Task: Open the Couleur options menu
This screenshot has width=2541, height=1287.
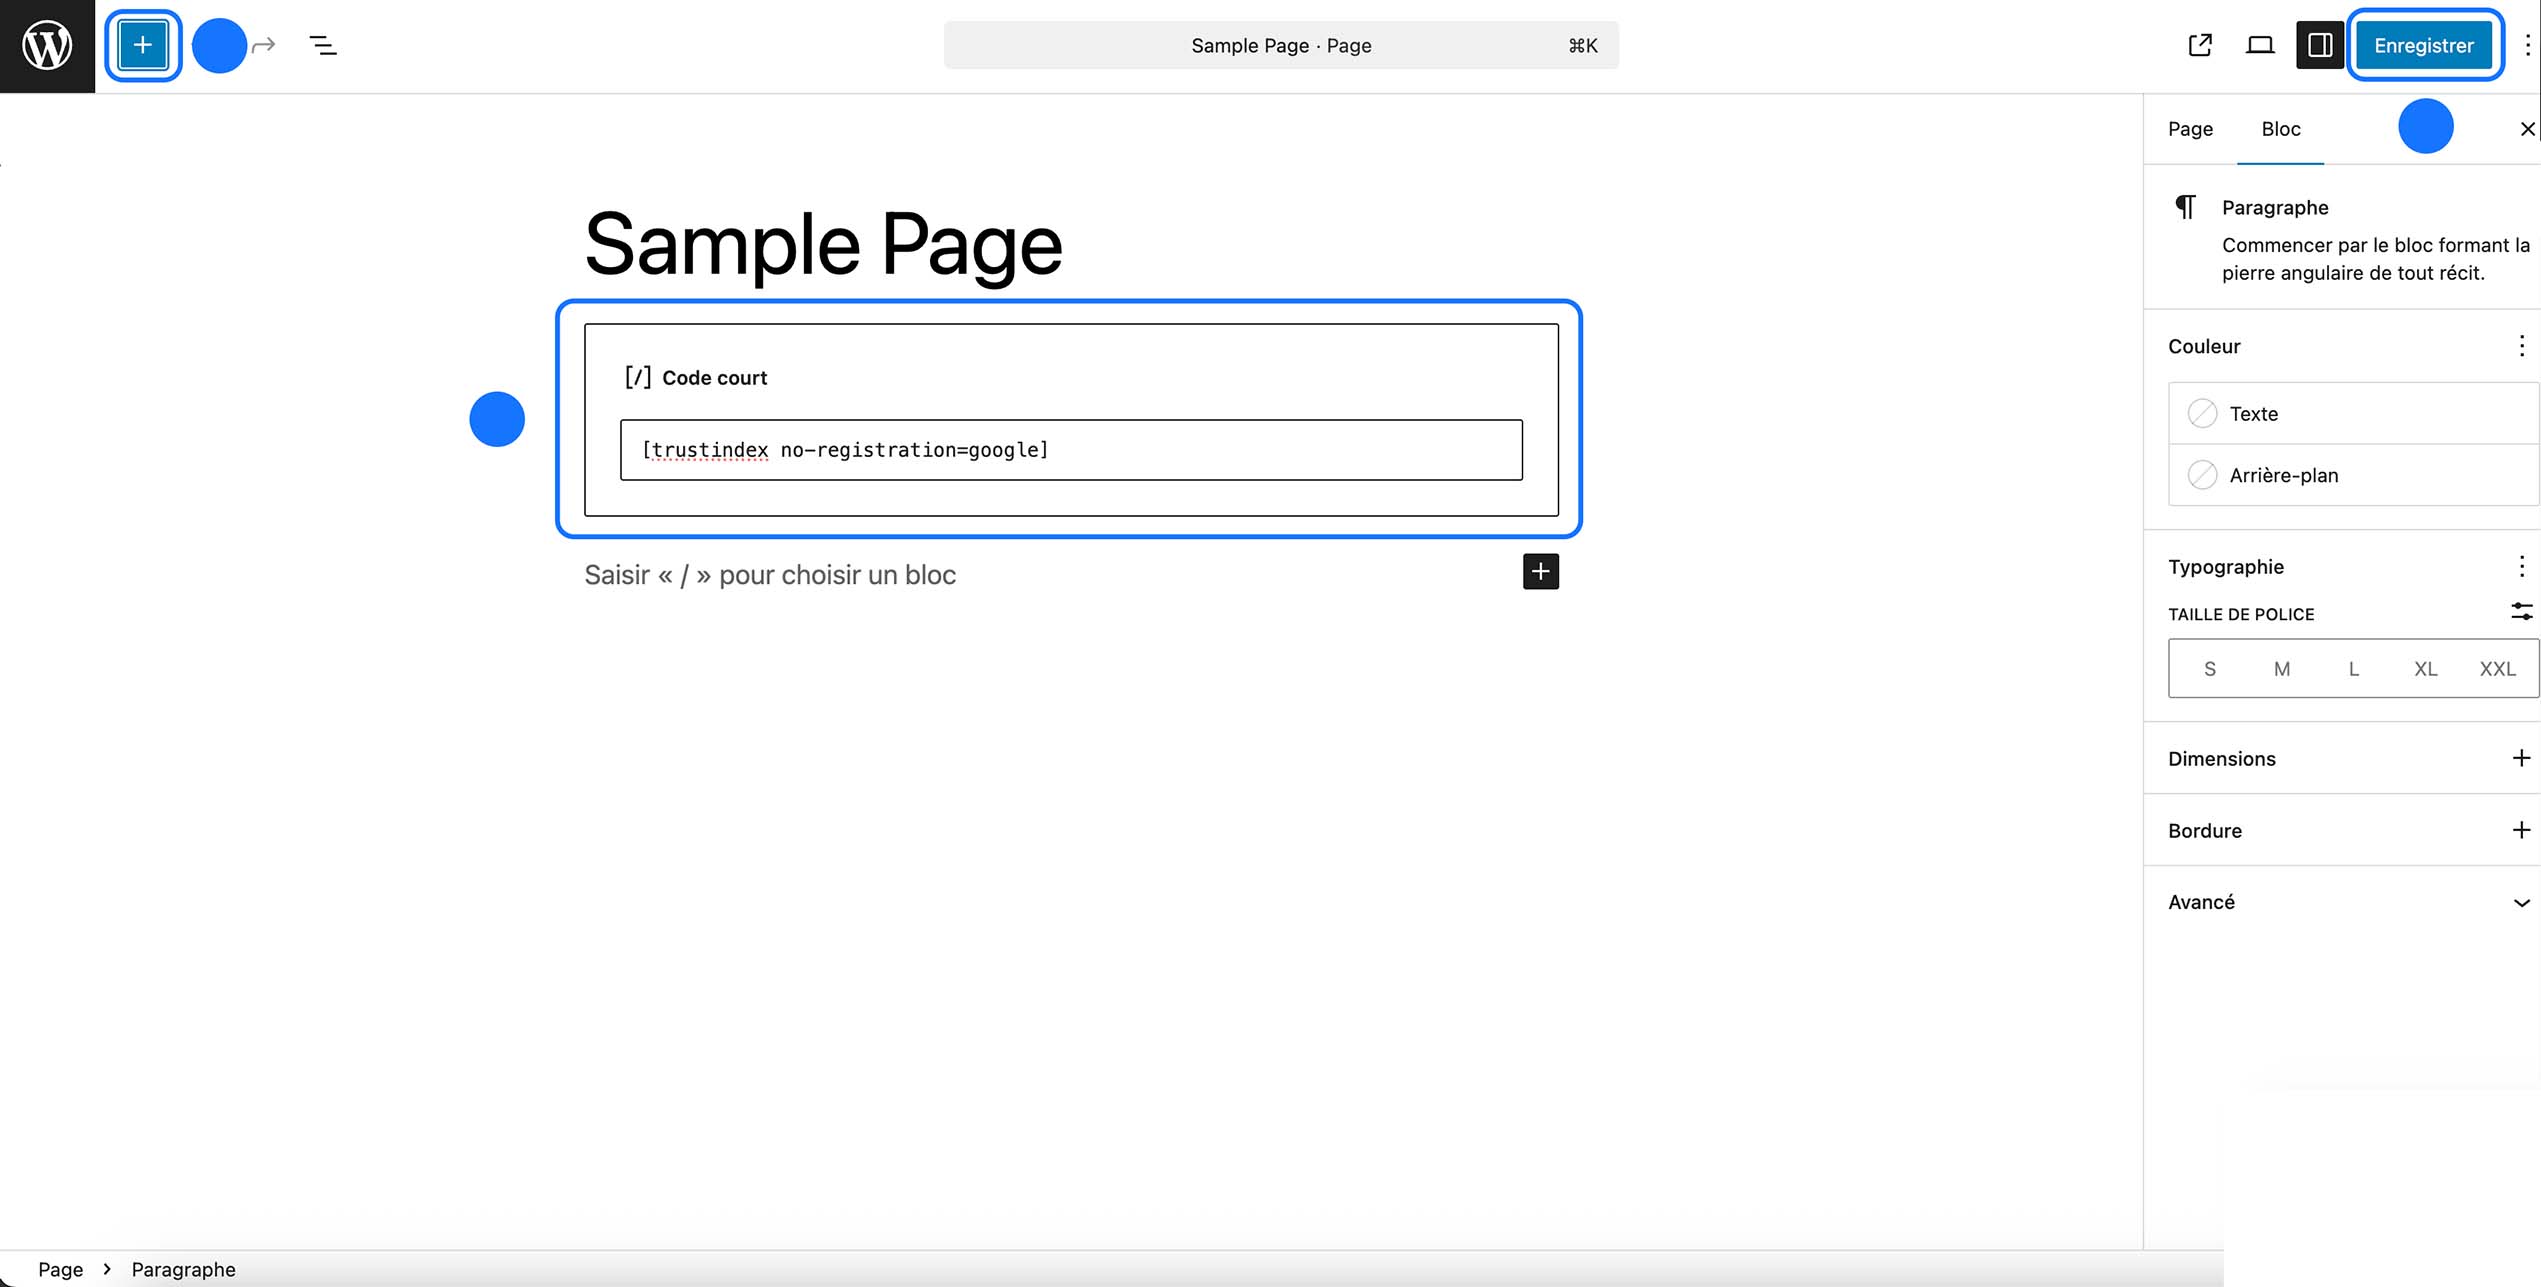Action: (x=2521, y=346)
